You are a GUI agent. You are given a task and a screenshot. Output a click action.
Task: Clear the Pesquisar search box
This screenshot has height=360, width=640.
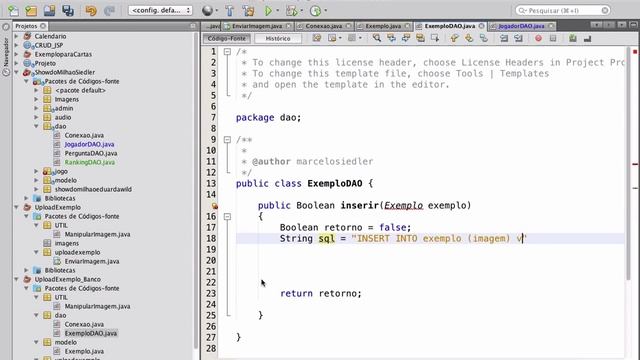[605, 10]
